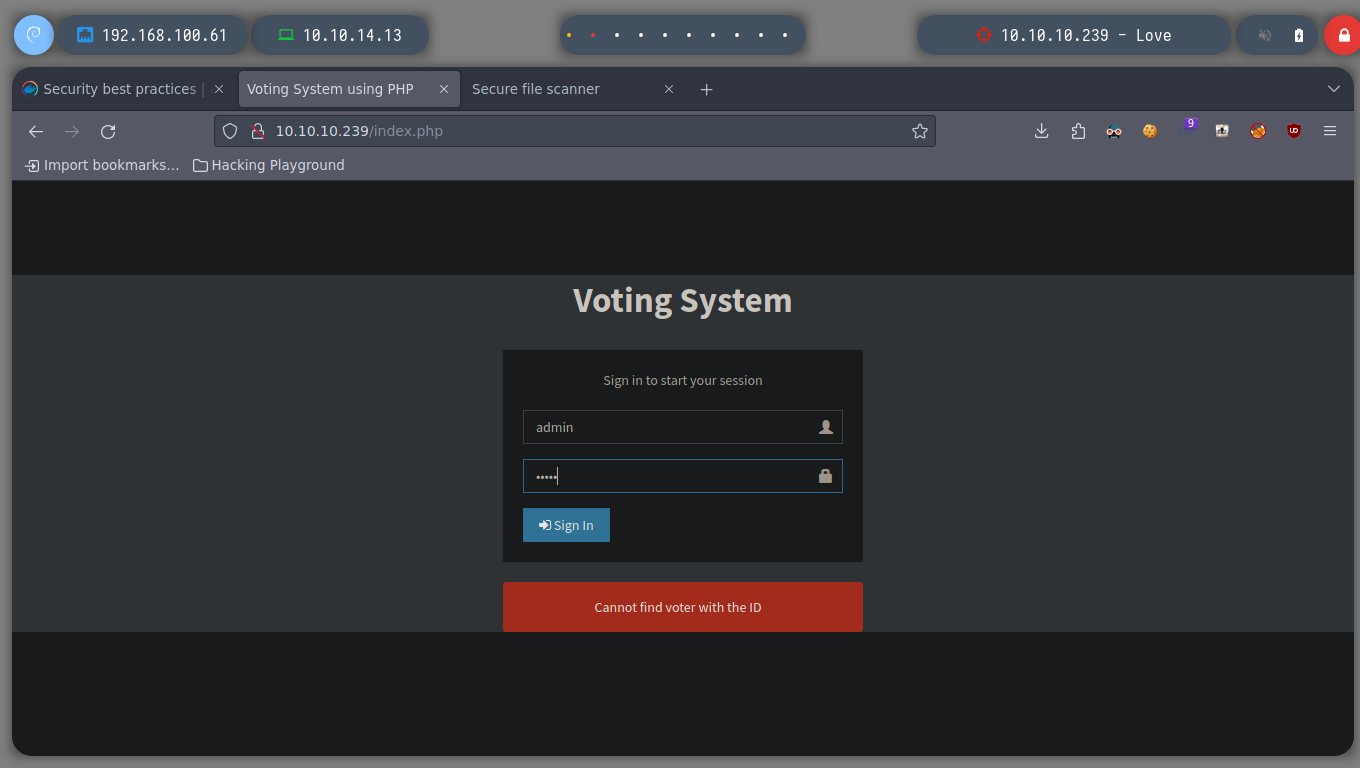Click the ethernet IP 192.168.100.61 widget

pyautogui.click(x=152, y=35)
